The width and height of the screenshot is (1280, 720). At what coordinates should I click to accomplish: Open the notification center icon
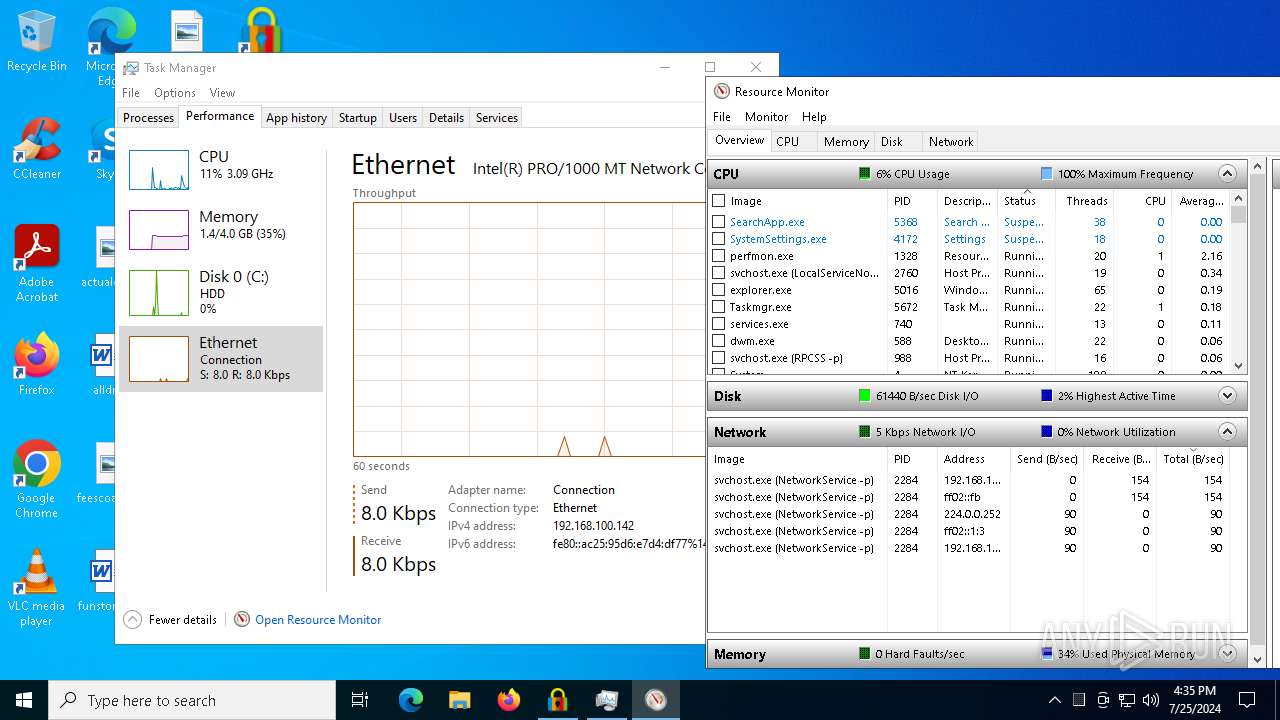pyautogui.click(x=1247, y=700)
